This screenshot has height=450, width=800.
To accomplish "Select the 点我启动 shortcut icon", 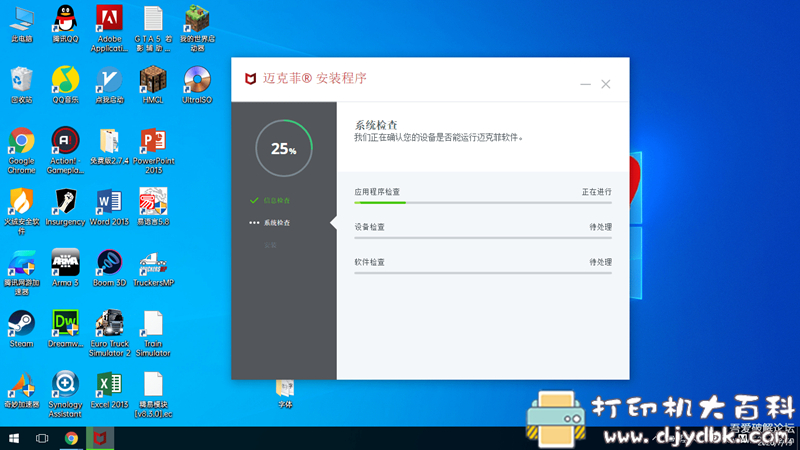I will pyautogui.click(x=109, y=85).
